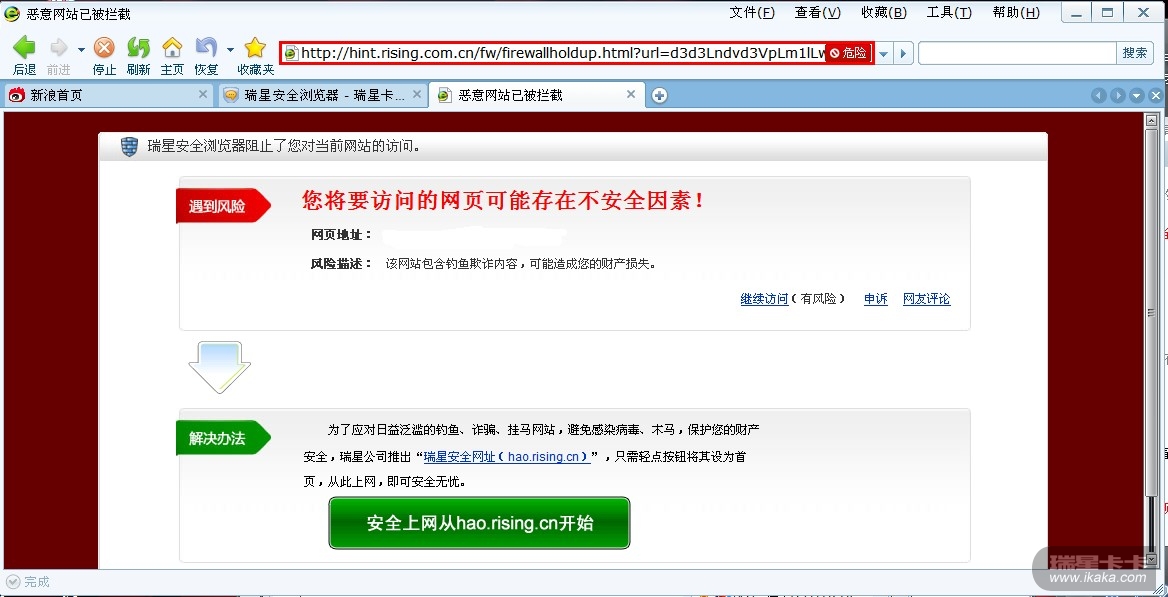Click the browser logo in title bar
This screenshot has width=1168, height=597.
click(x=12, y=13)
